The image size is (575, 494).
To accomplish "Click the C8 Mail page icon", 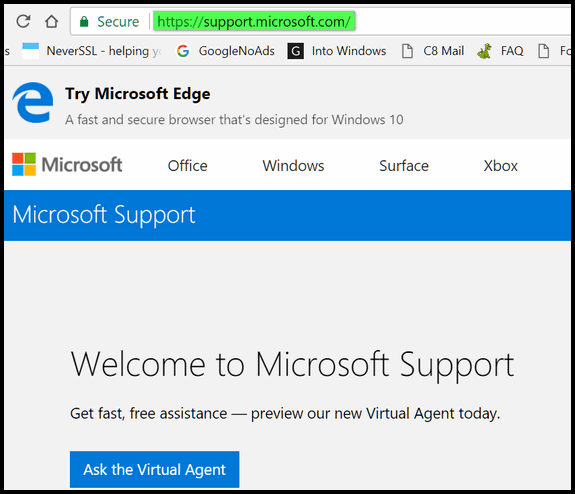I will 407,51.
